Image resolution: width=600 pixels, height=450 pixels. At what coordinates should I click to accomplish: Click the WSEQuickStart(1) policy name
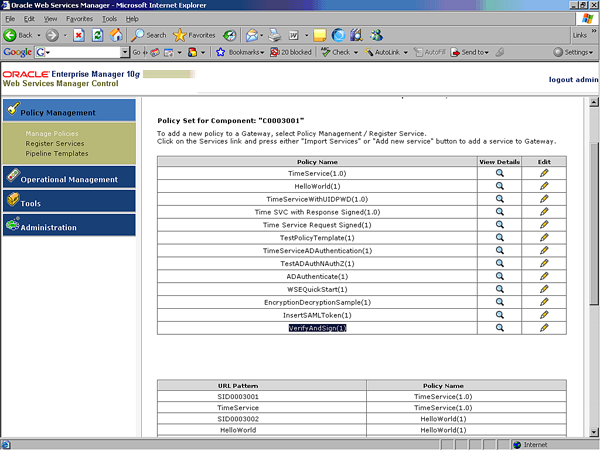[317, 289]
